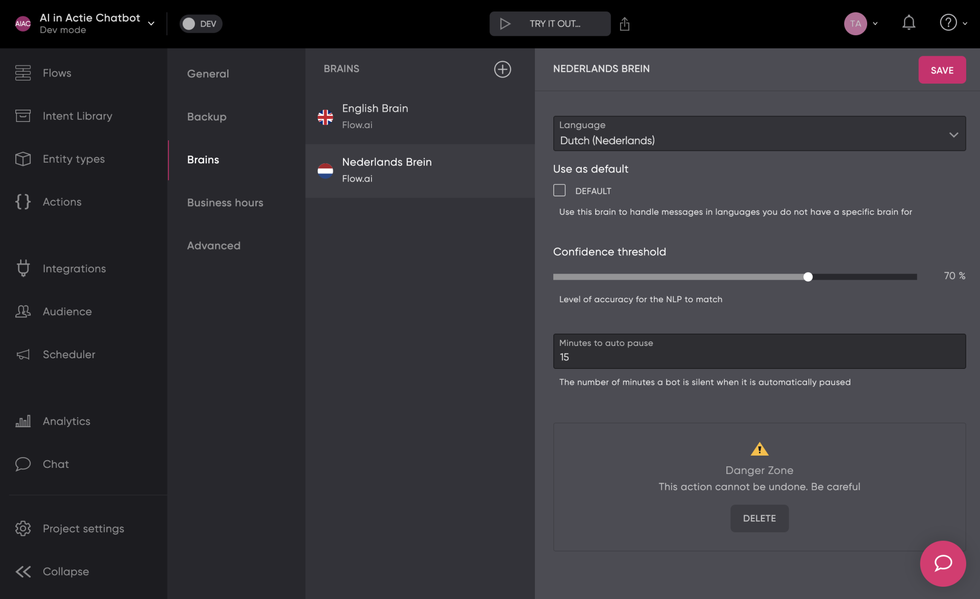
Task: Click the add brain plus icon
Action: [x=502, y=69]
